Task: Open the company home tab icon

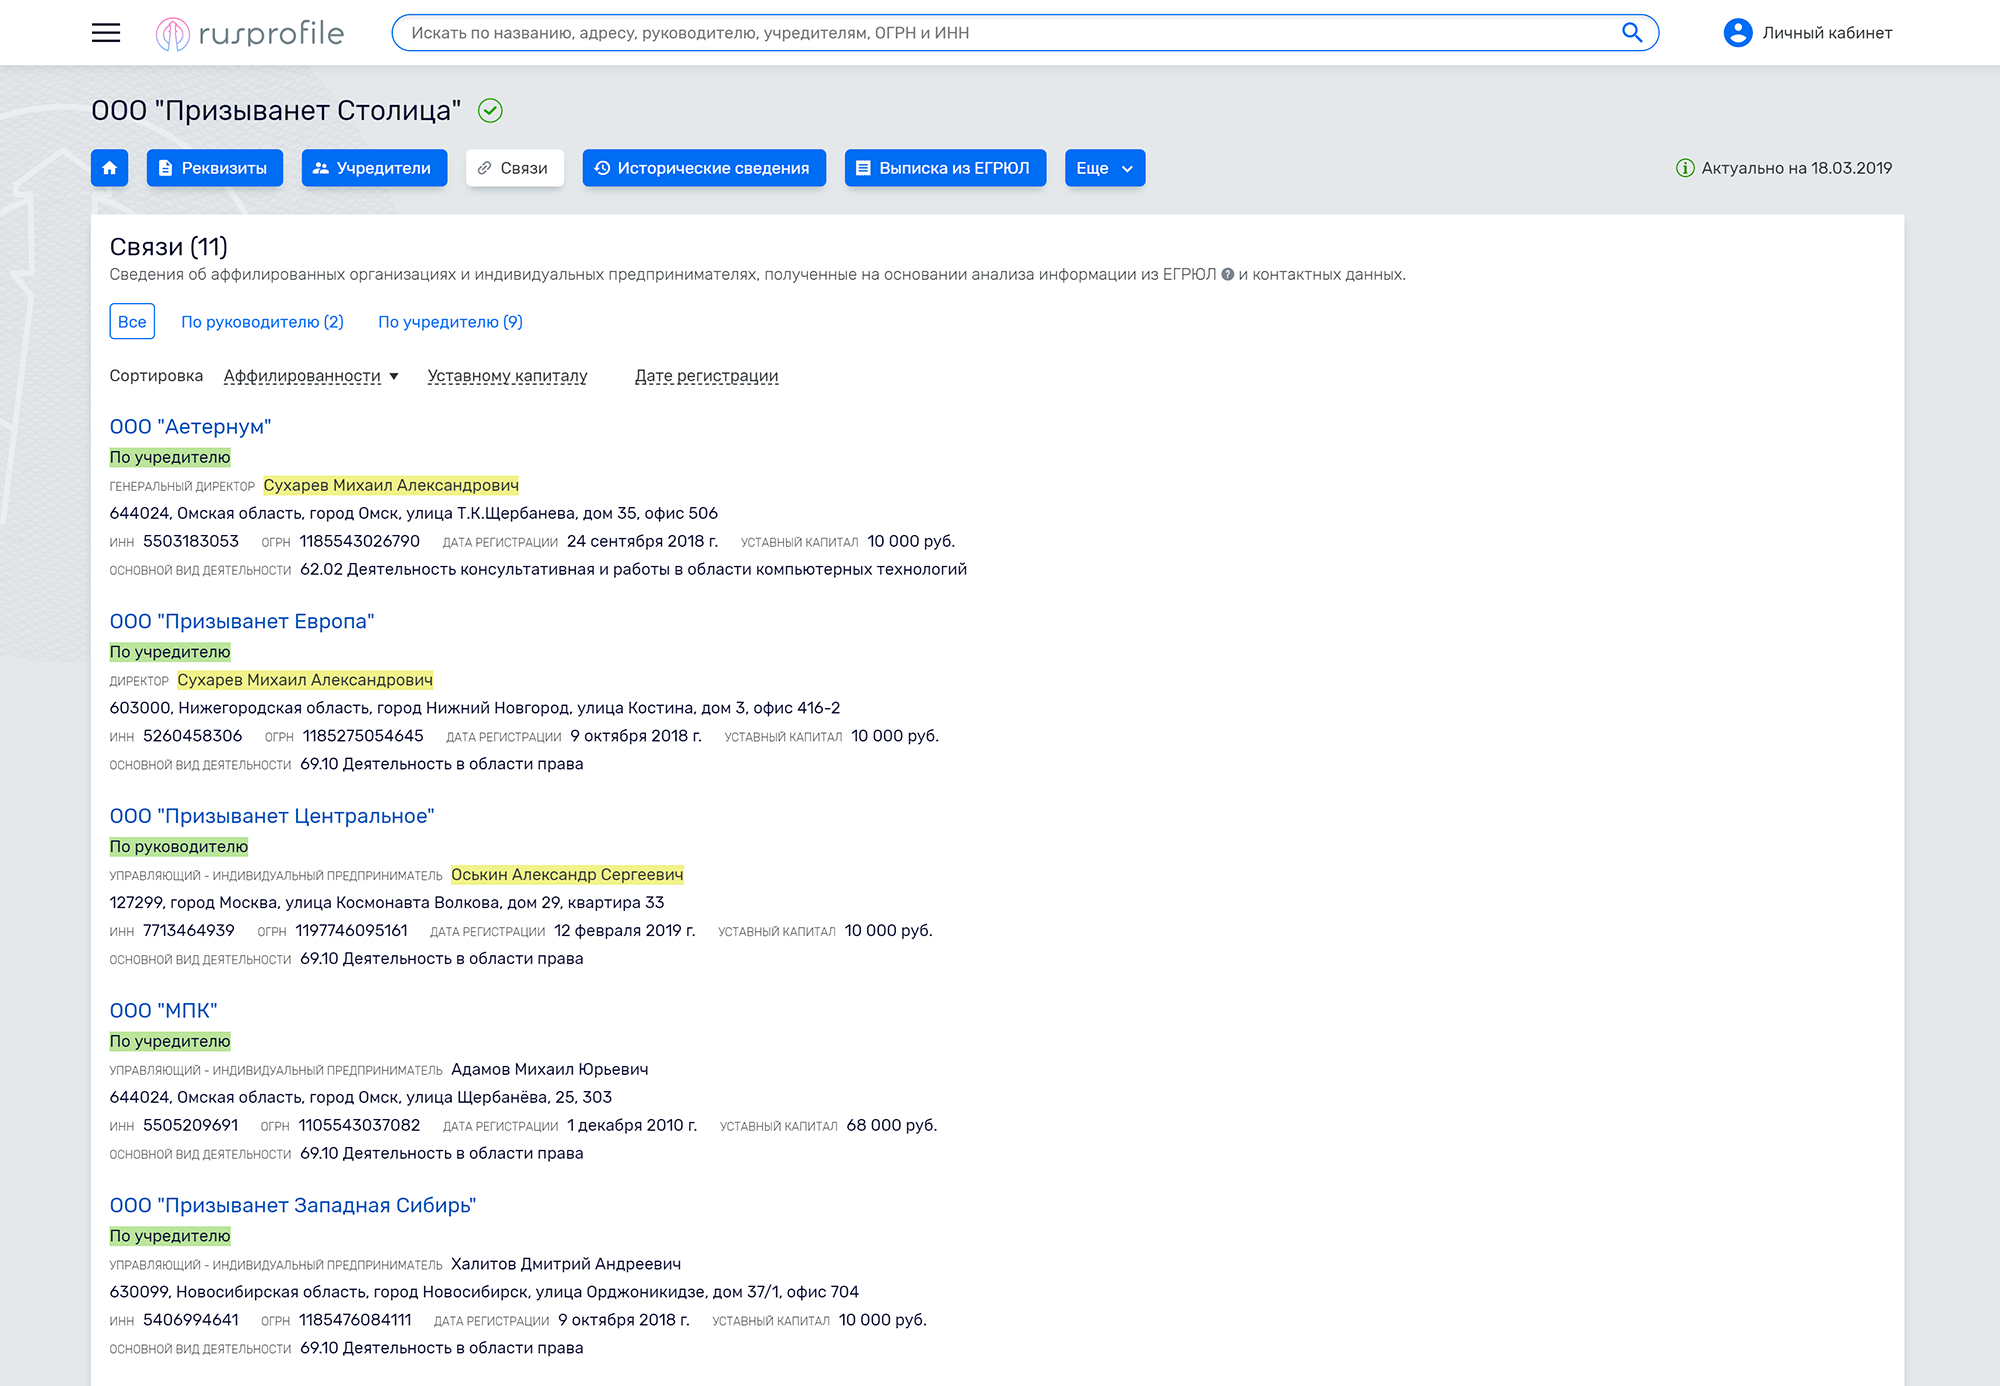Action: (x=110, y=168)
